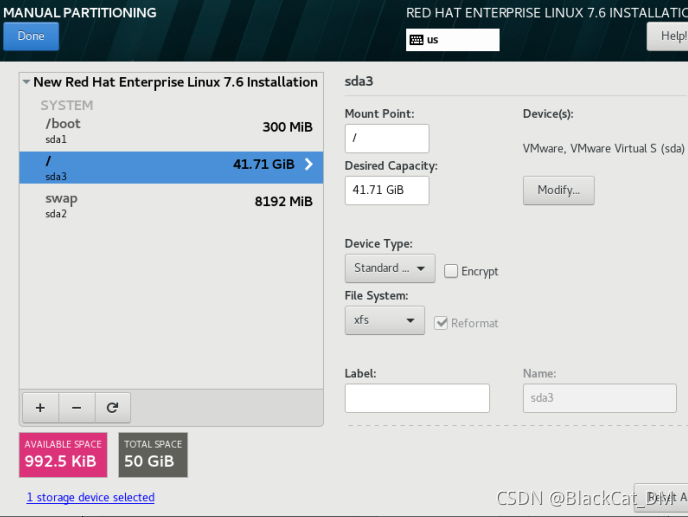Click the MANUAL PARTITIONING title

79,13
